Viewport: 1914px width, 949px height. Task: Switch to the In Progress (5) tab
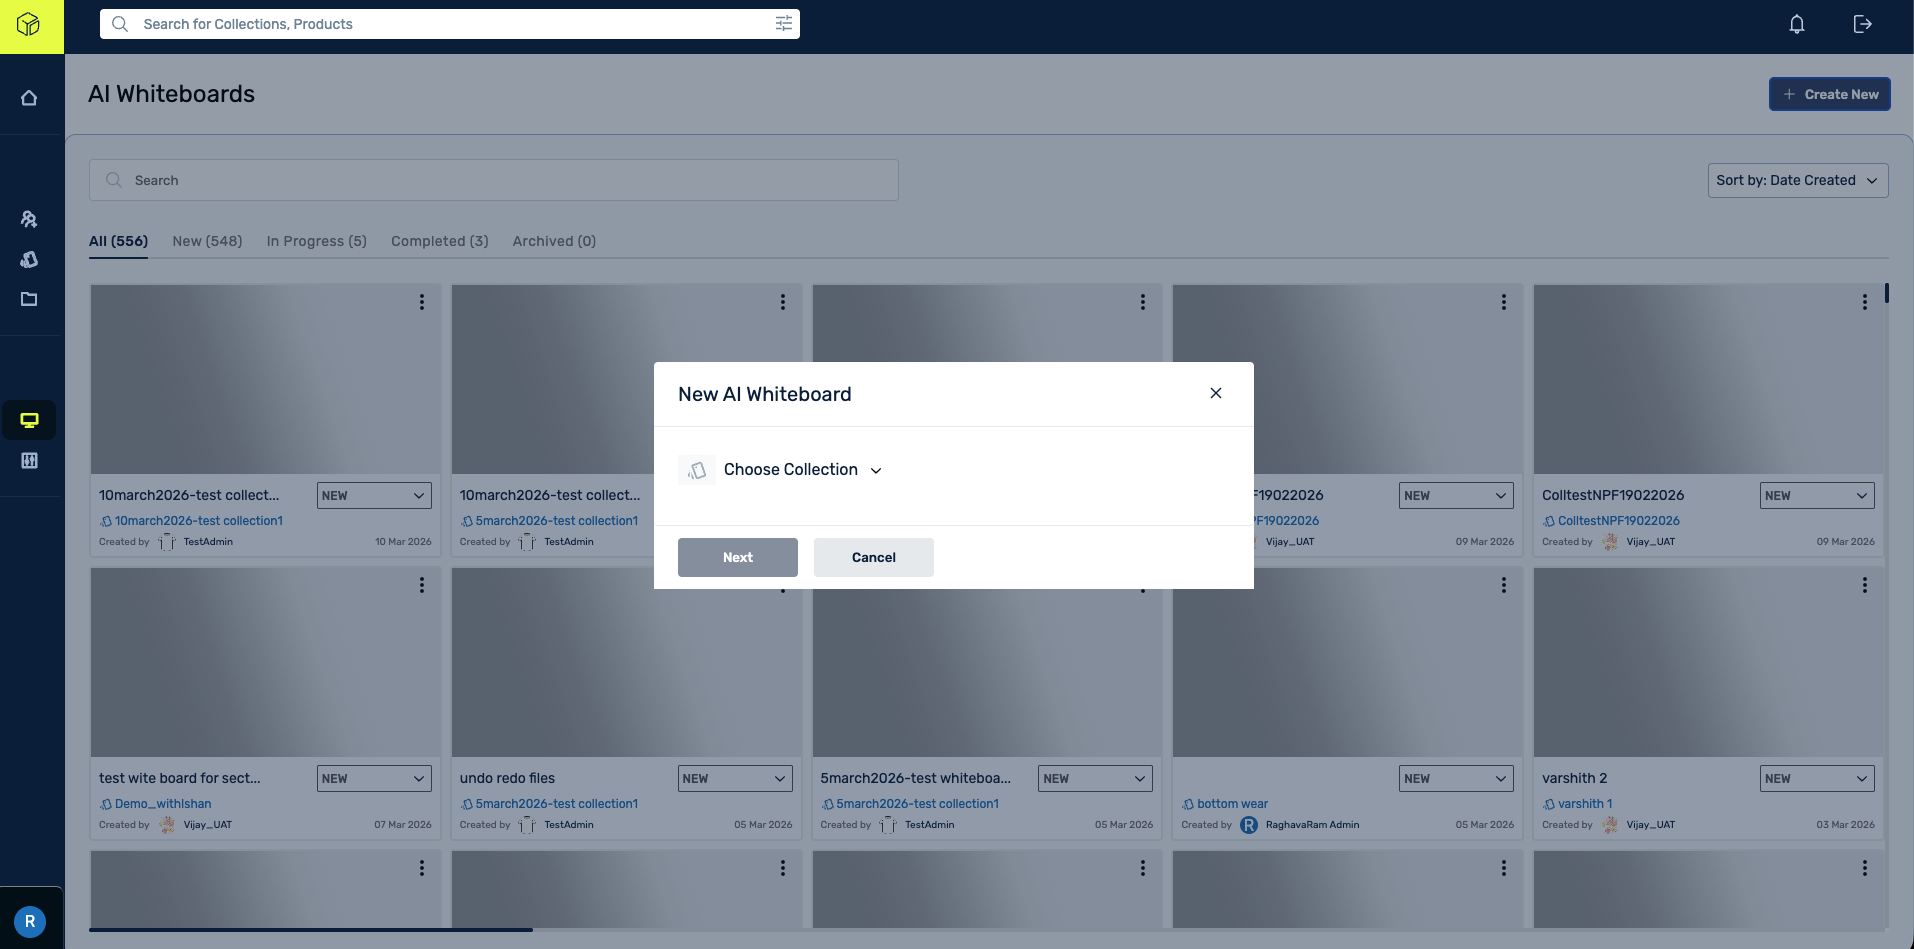(x=316, y=241)
